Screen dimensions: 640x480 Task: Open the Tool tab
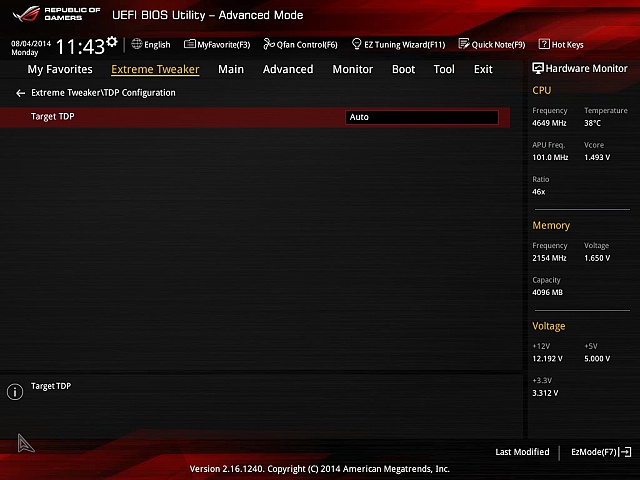(x=444, y=69)
